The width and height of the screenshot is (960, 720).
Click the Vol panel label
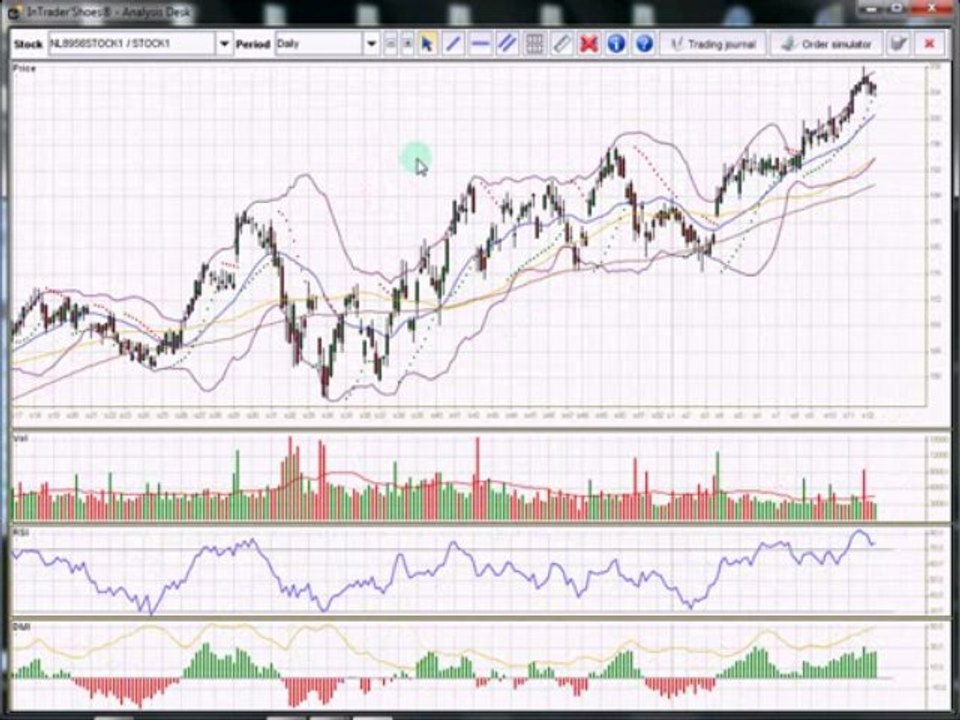20,438
